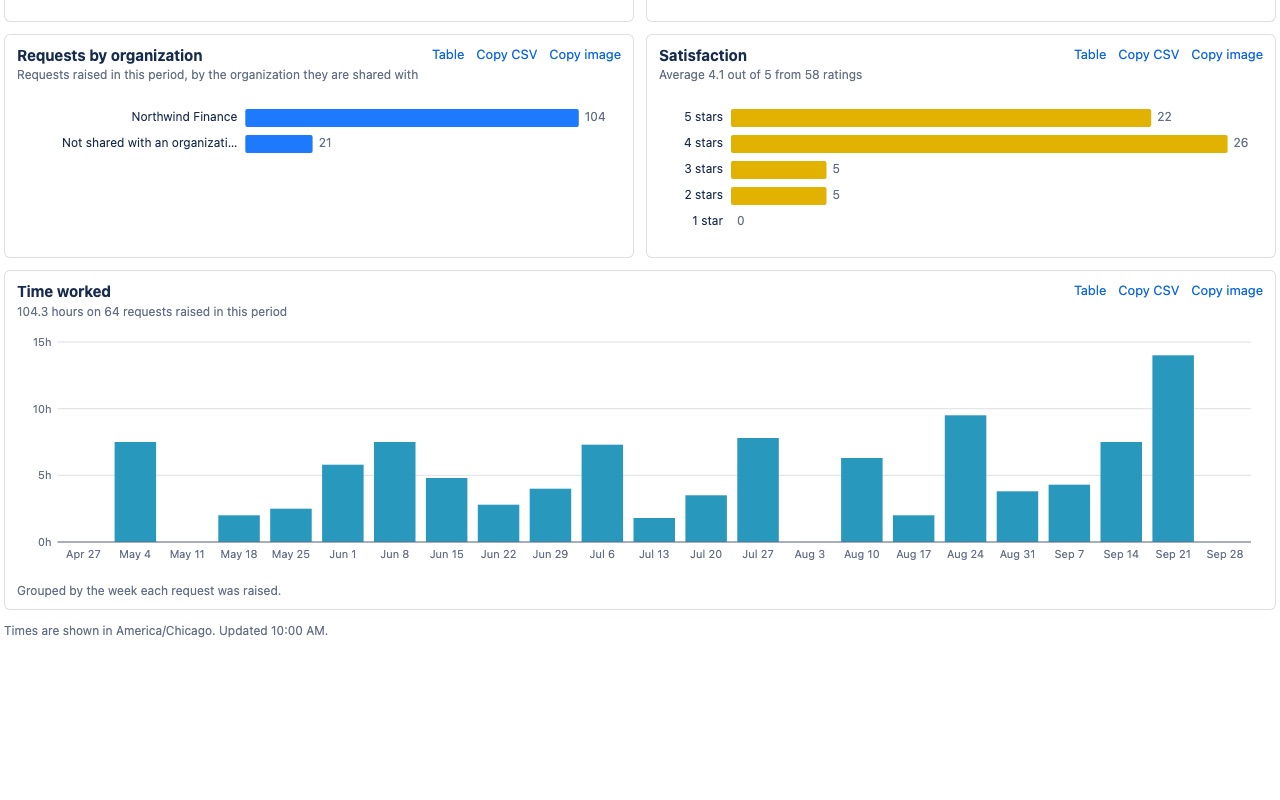Click the Jul 20 time worked bar
The image size is (1280, 800).
[706, 518]
